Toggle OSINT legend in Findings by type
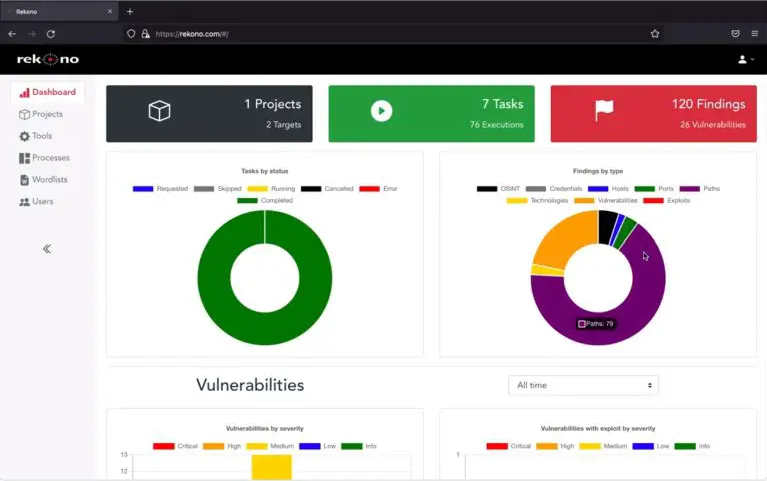This screenshot has width=767, height=481. pyautogui.click(x=498, y=188)
